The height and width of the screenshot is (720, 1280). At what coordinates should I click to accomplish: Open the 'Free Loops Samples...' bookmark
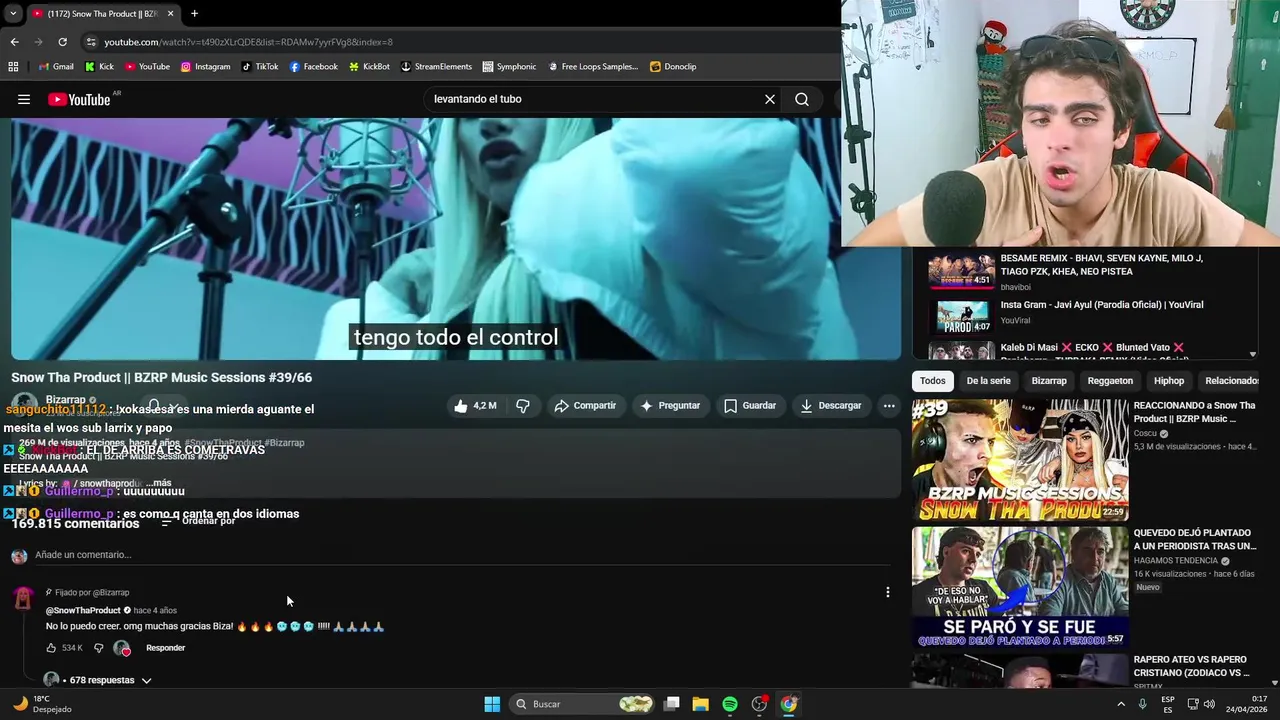592,67
